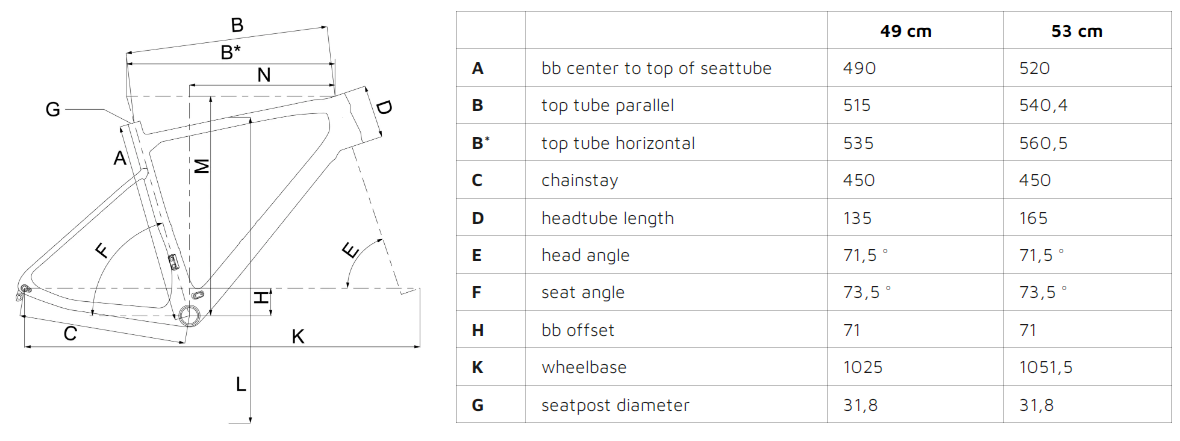
Task: Click the 'seat angle' row label
Action: 582,292
